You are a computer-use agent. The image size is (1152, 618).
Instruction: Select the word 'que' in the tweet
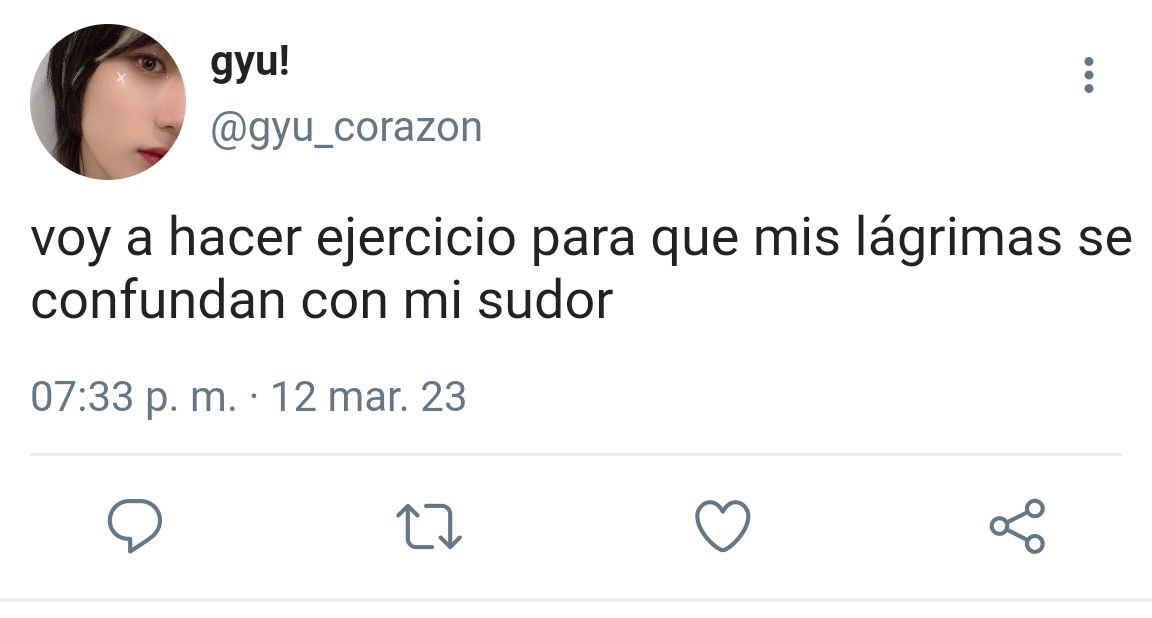point(694,241)
